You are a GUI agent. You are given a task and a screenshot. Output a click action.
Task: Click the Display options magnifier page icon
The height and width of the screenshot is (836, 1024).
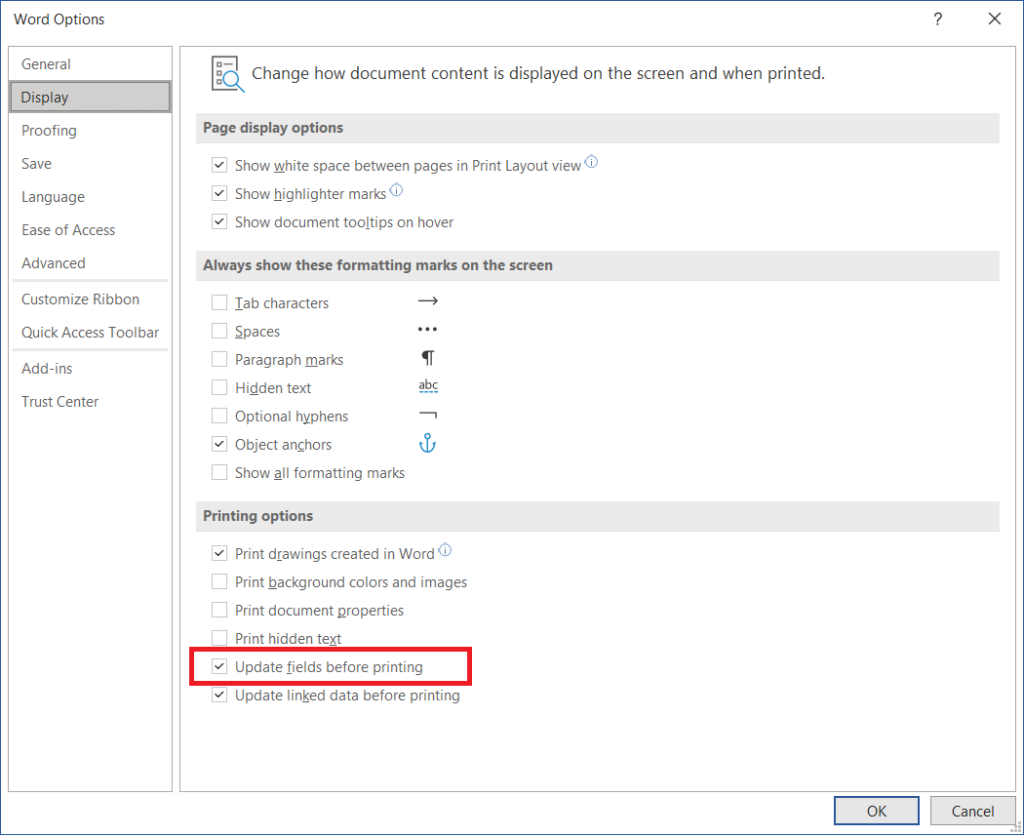click(x=227, y=74)
